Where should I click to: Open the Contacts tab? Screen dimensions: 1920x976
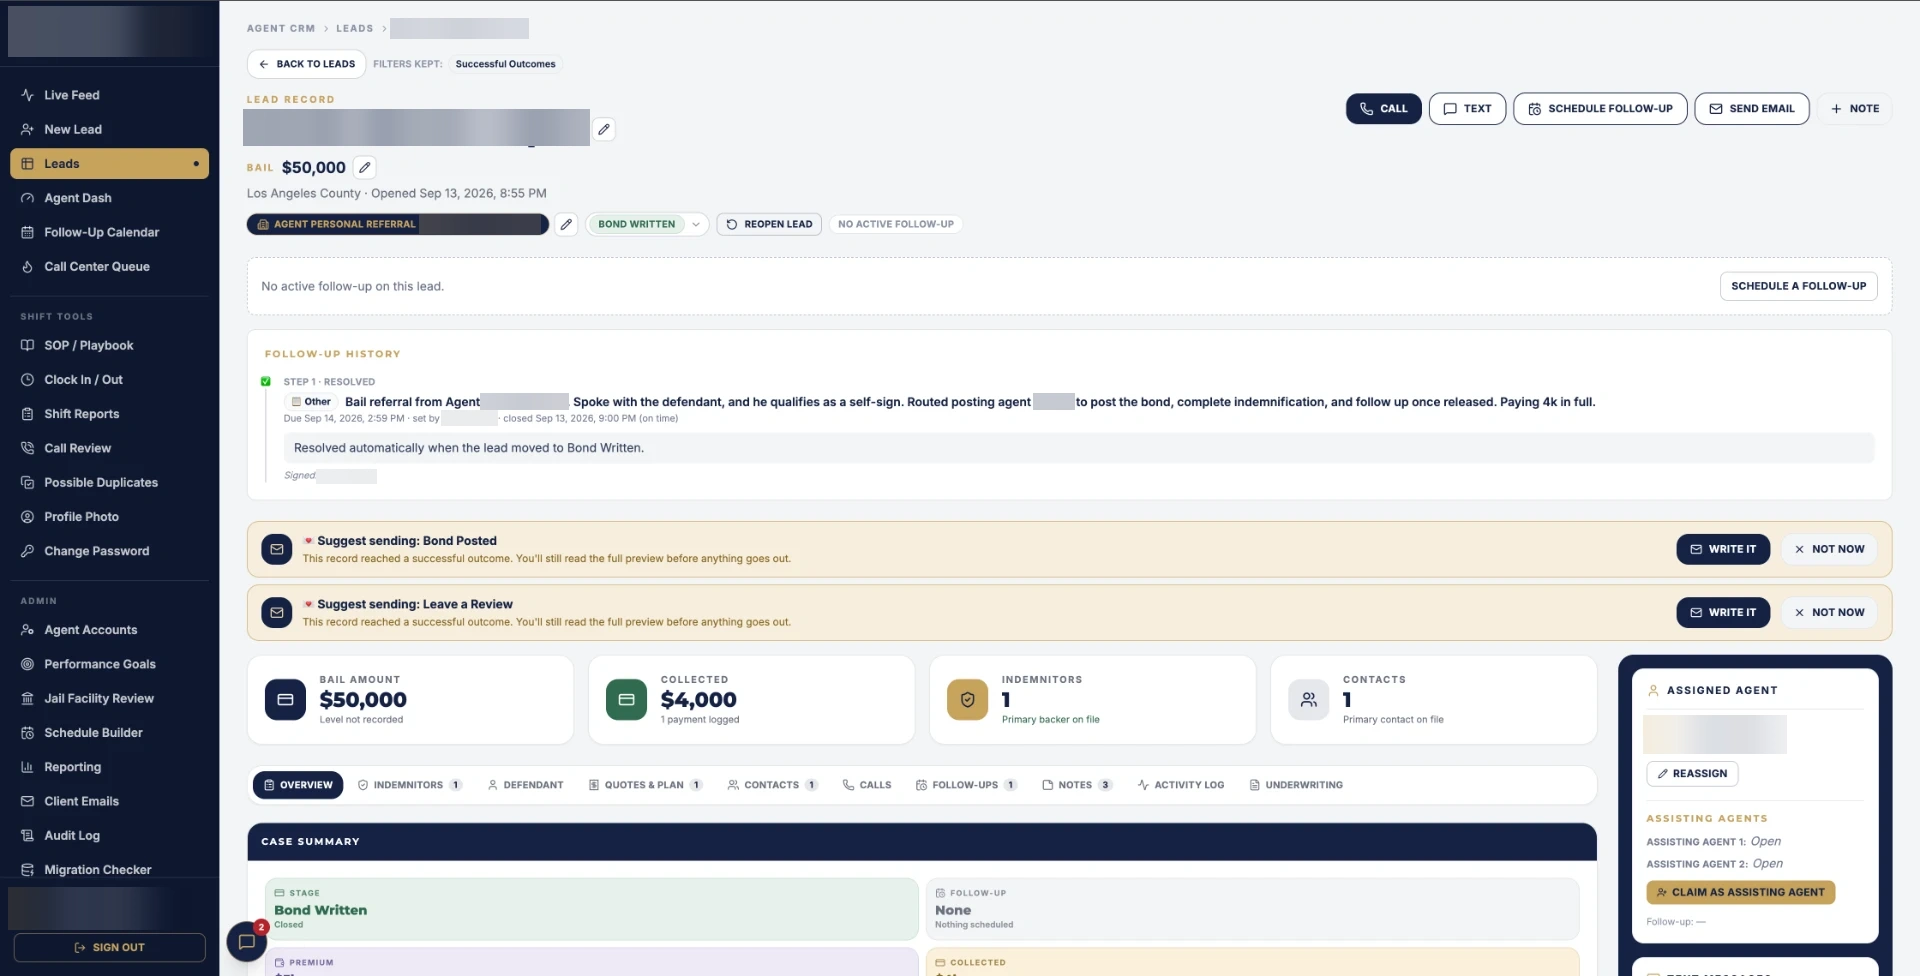pyautogui.click(x=772, y=785)
